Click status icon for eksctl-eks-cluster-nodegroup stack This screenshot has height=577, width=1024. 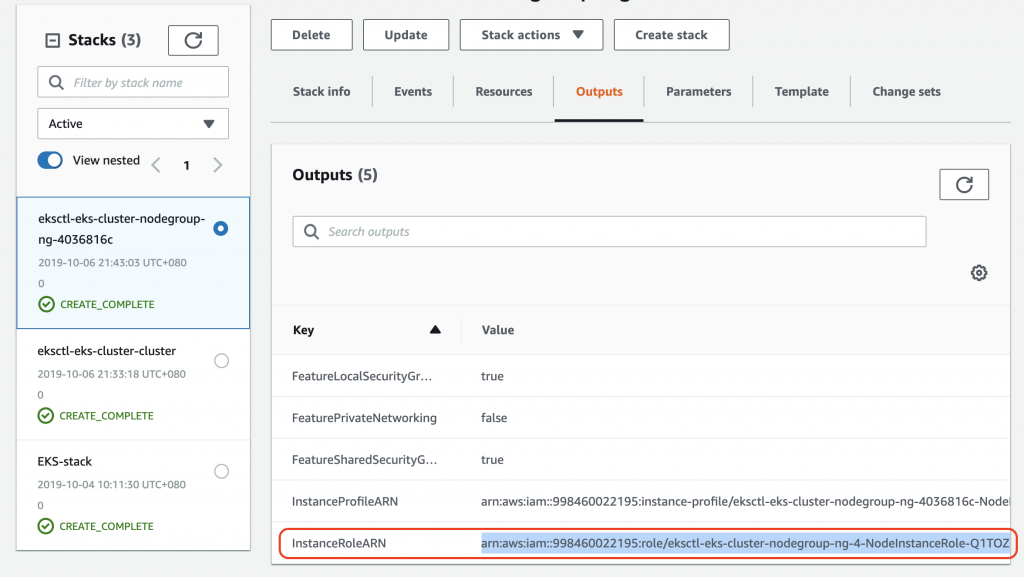point(46,304)
